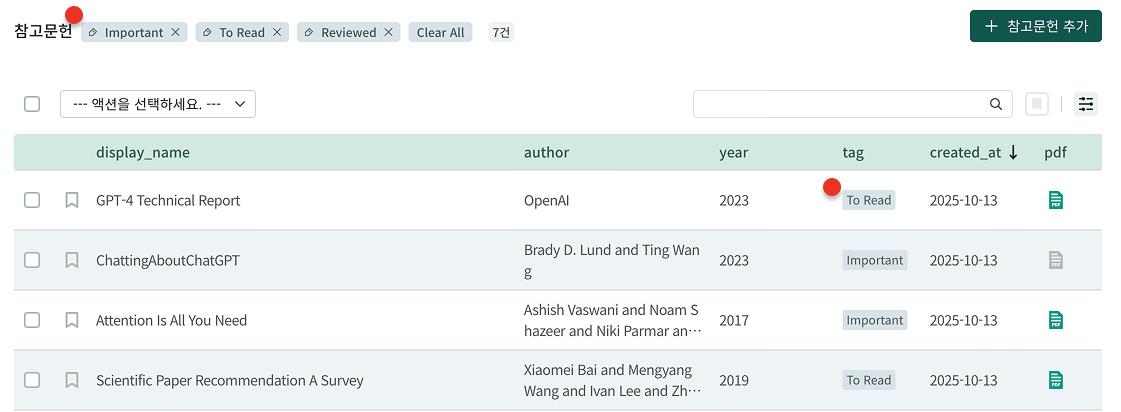Click the magnifier search icon

pos(996,104)
